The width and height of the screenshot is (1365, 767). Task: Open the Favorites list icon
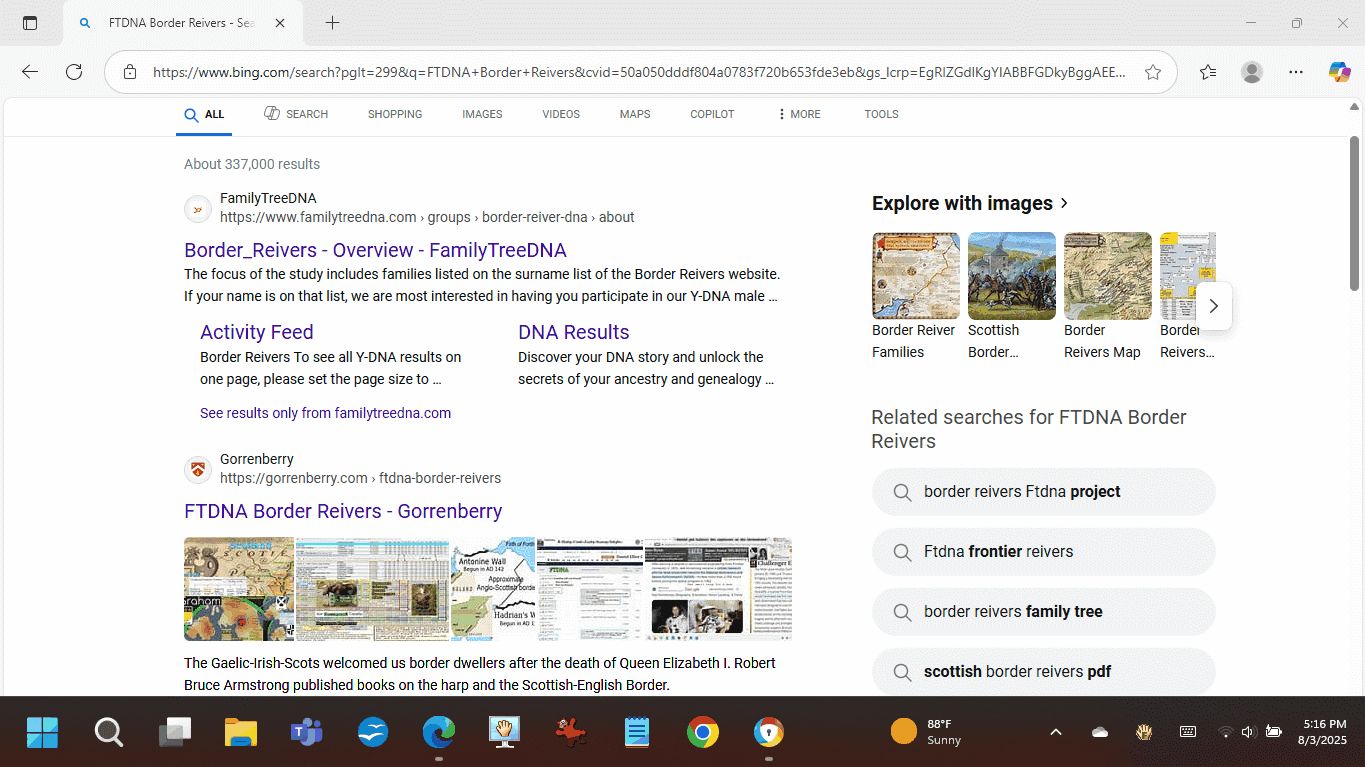click(x=1208, y=72)
